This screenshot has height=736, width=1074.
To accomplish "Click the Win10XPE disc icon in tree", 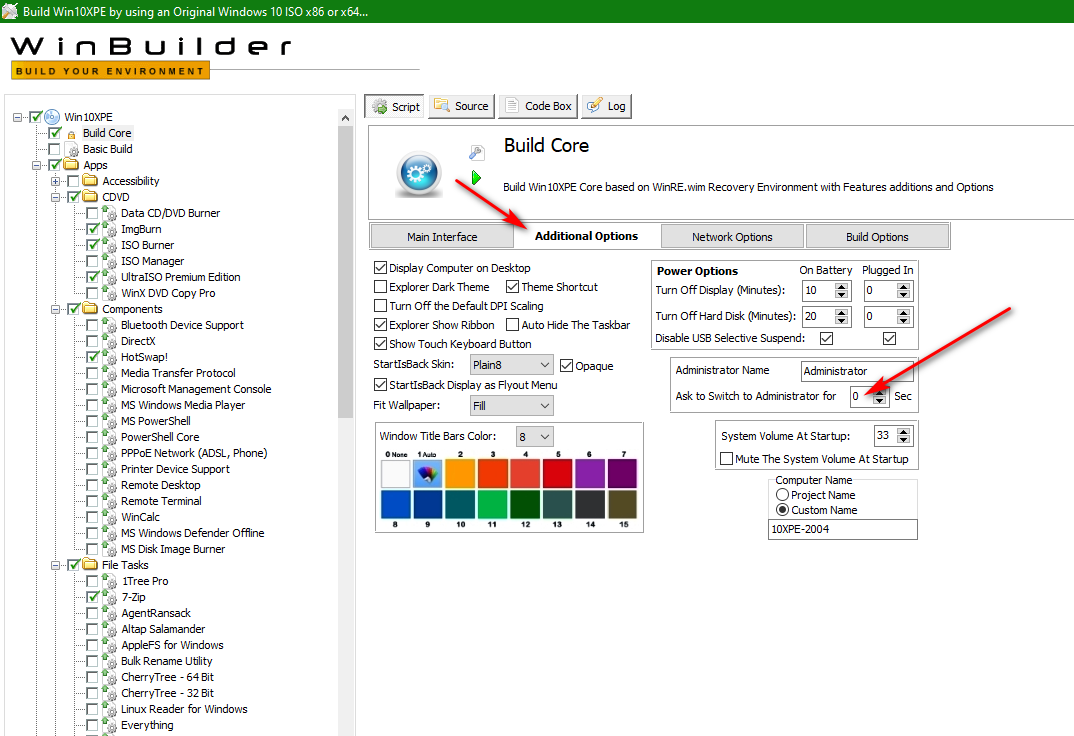I will click(52, 117).
